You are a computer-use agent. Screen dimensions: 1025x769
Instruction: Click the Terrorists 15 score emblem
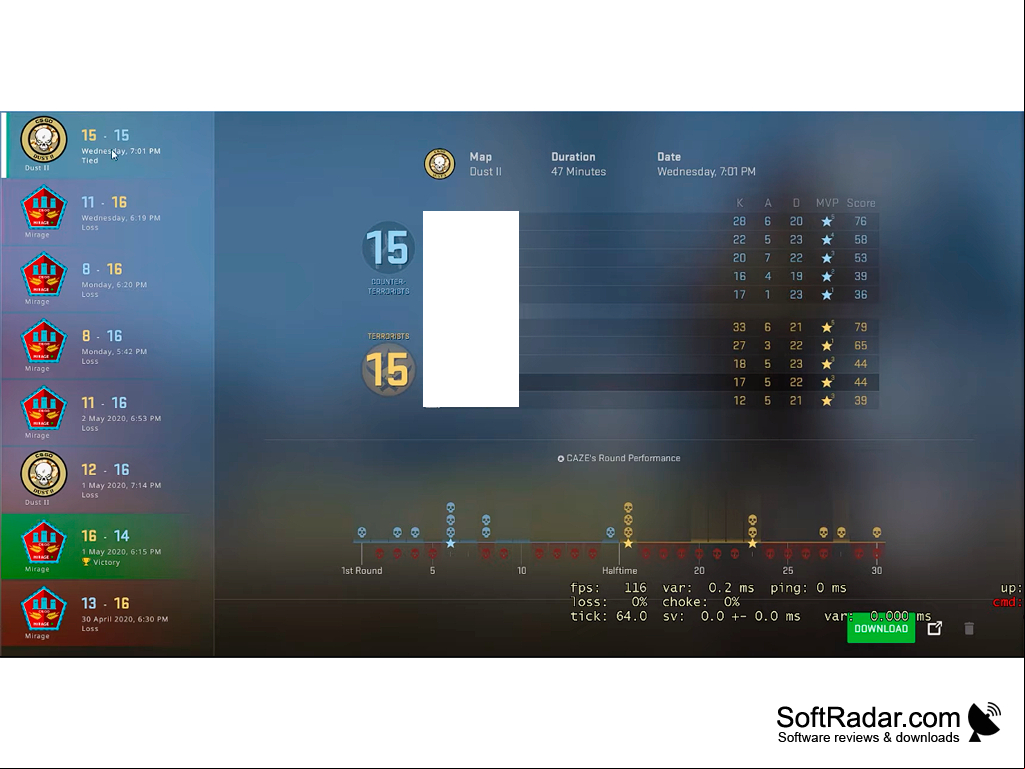coord(388,369)
